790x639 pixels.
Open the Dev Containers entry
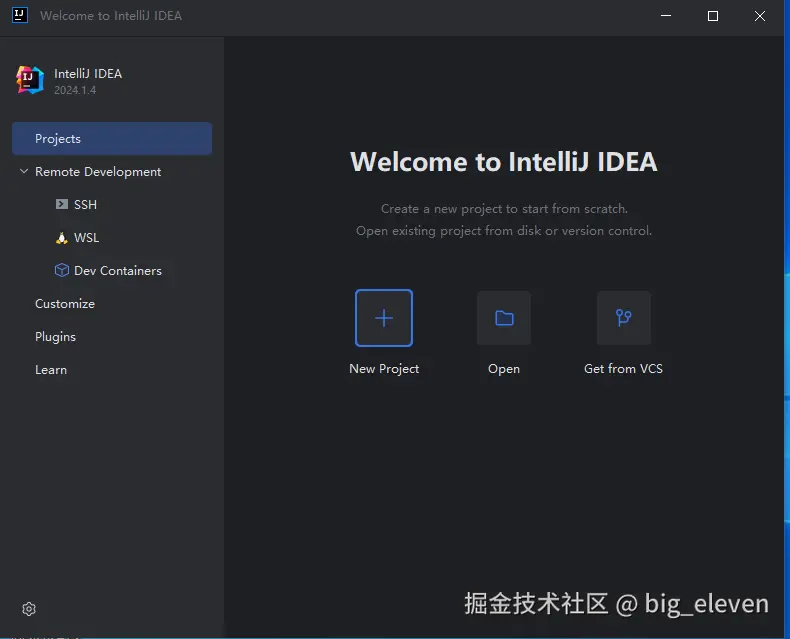click(x=118, y=271)
